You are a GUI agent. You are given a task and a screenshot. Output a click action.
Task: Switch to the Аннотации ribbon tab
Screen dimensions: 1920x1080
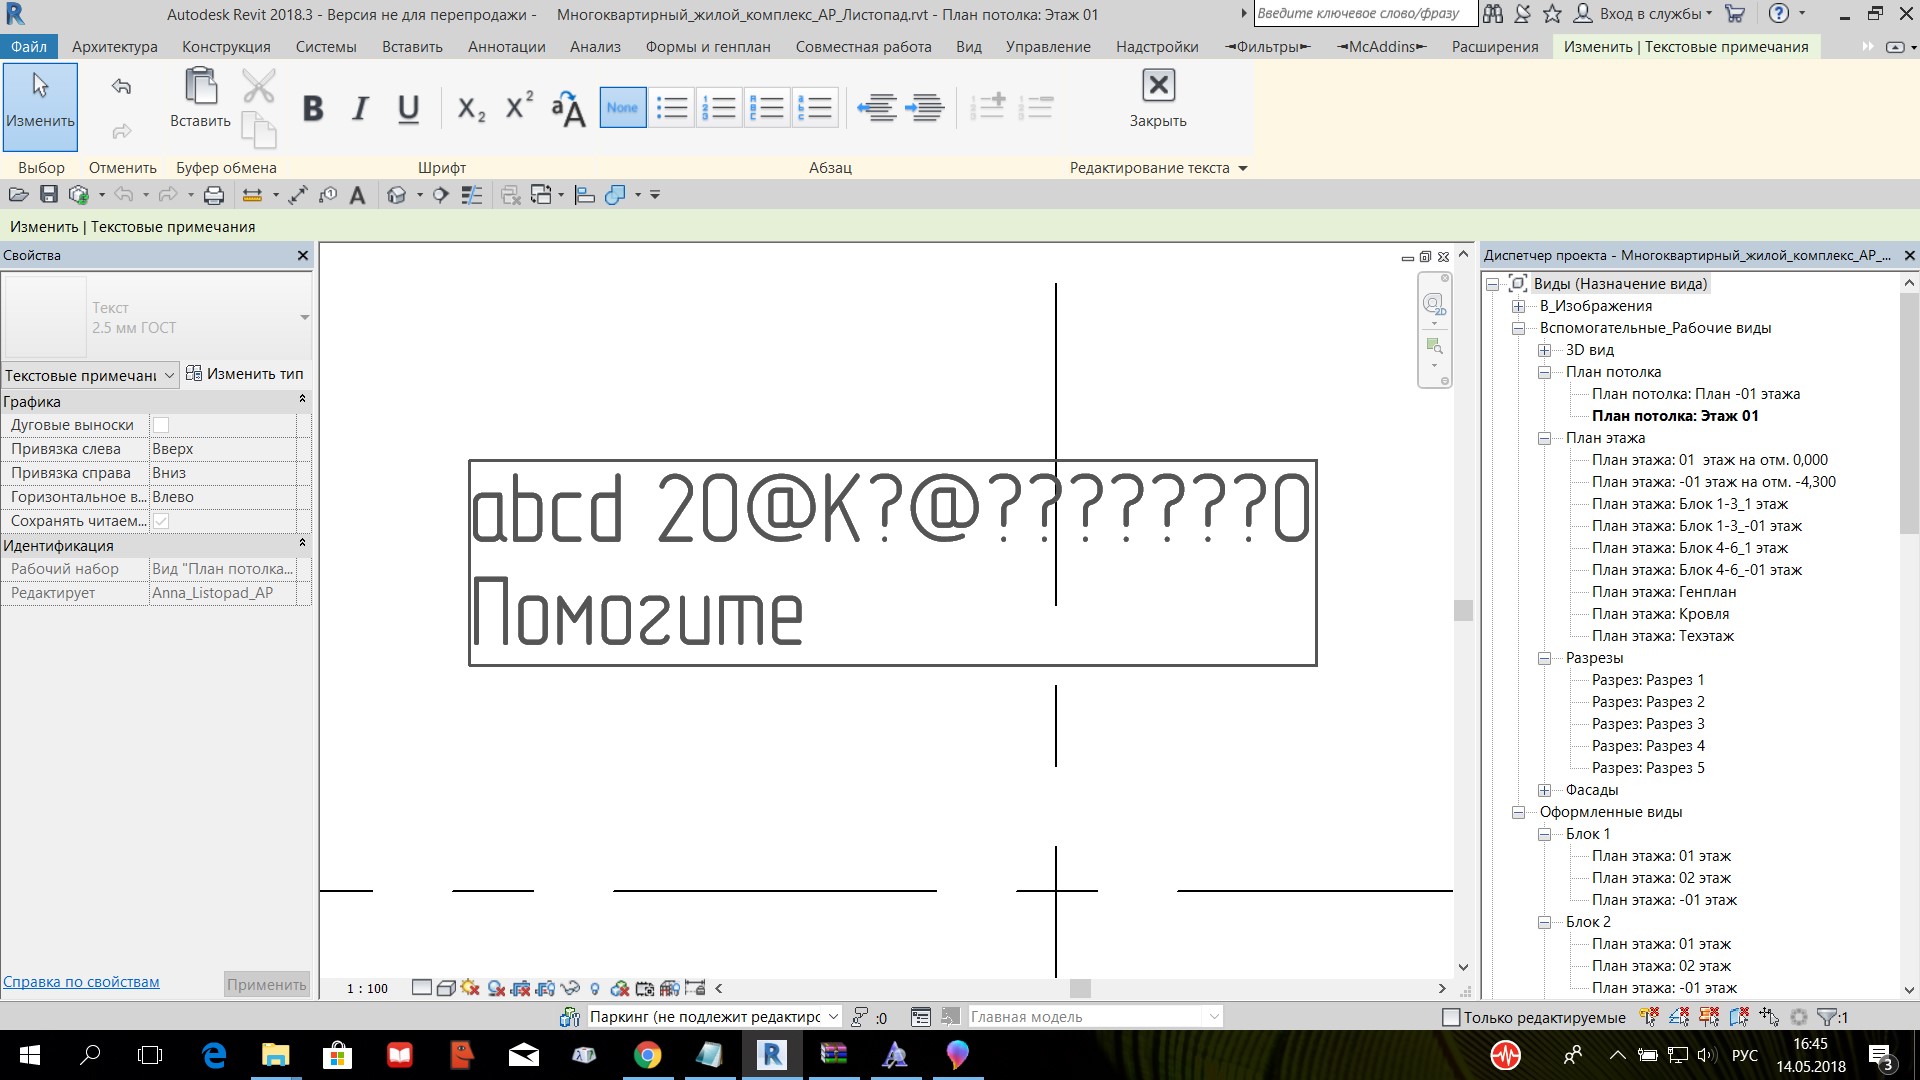506,47
